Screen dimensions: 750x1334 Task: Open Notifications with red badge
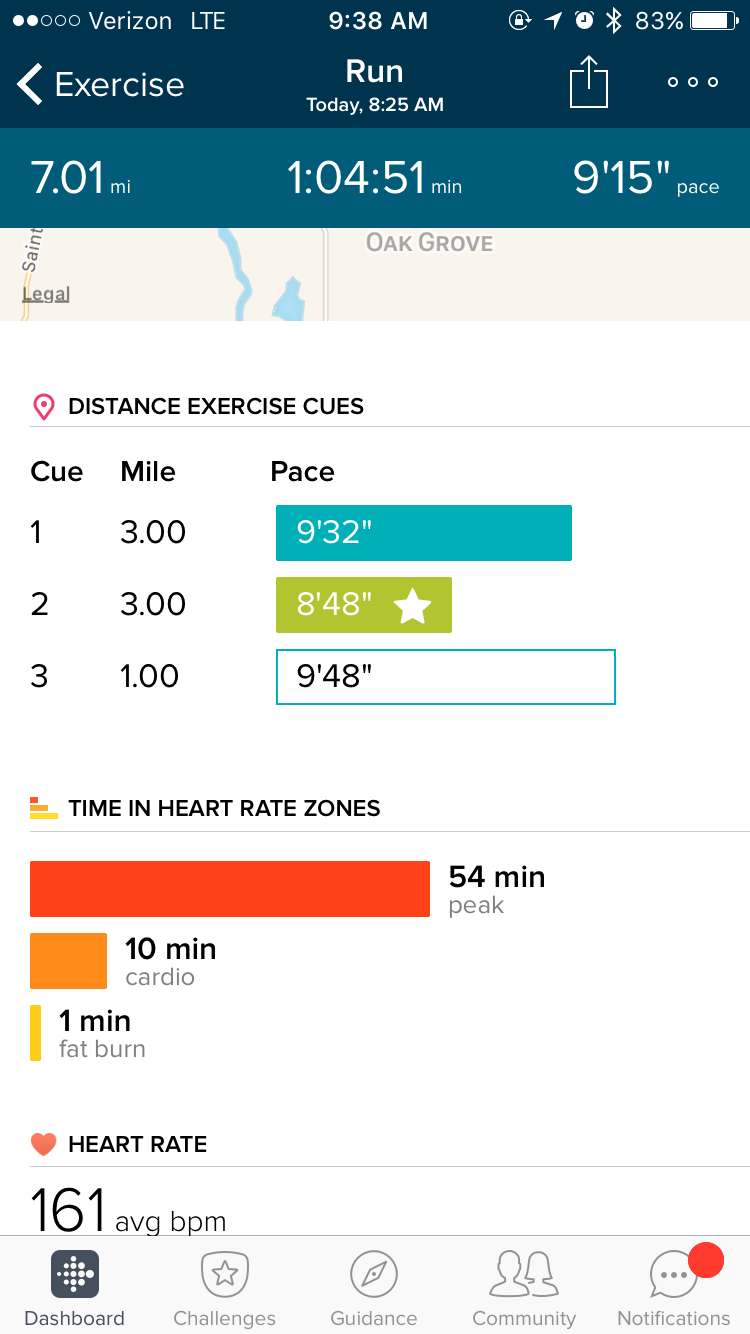tap(674, 1289)
